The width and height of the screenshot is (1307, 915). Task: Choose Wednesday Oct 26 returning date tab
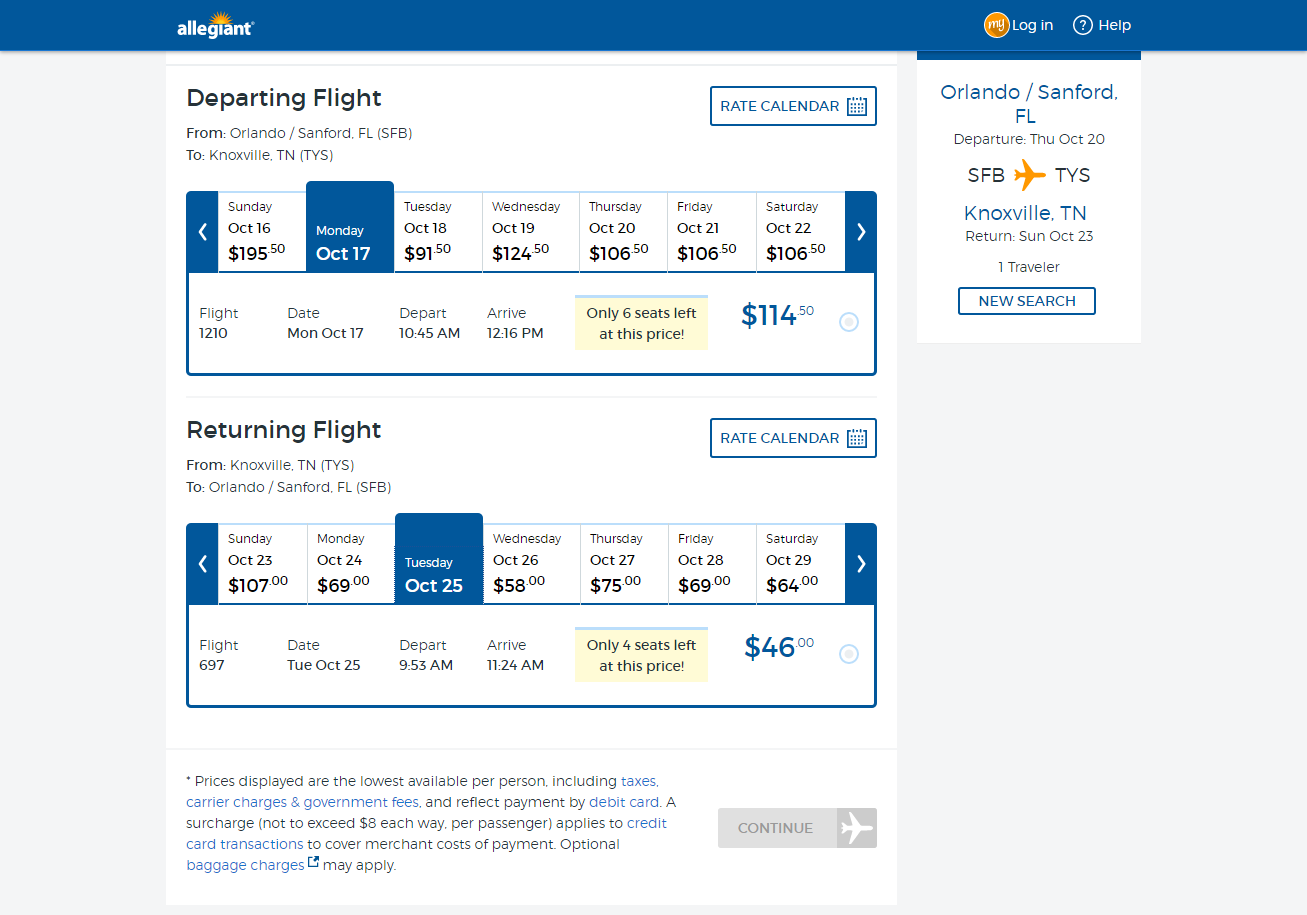531,564
